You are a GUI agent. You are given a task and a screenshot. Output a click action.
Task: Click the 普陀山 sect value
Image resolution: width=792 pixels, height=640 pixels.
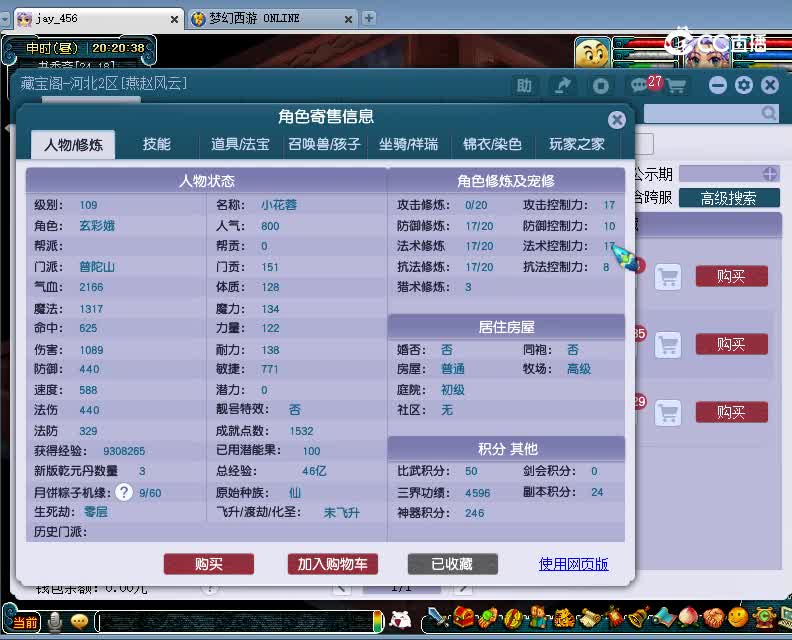97,267
